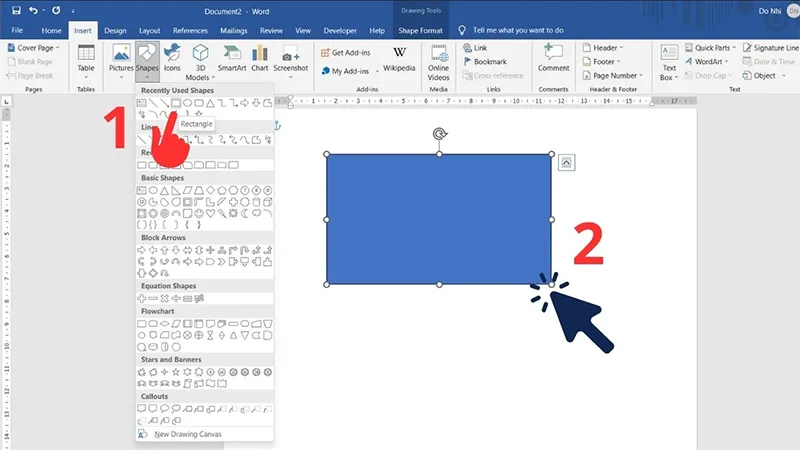Open the Shapes gallery button
Screen dimensions: 800x450
[x=147, y=60]
